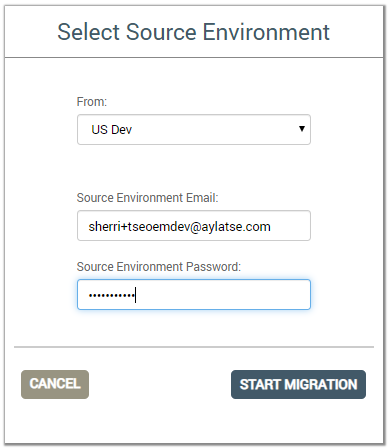Click the horizontal divider above the buttons
Screen dimensions: 389x448
194,347
